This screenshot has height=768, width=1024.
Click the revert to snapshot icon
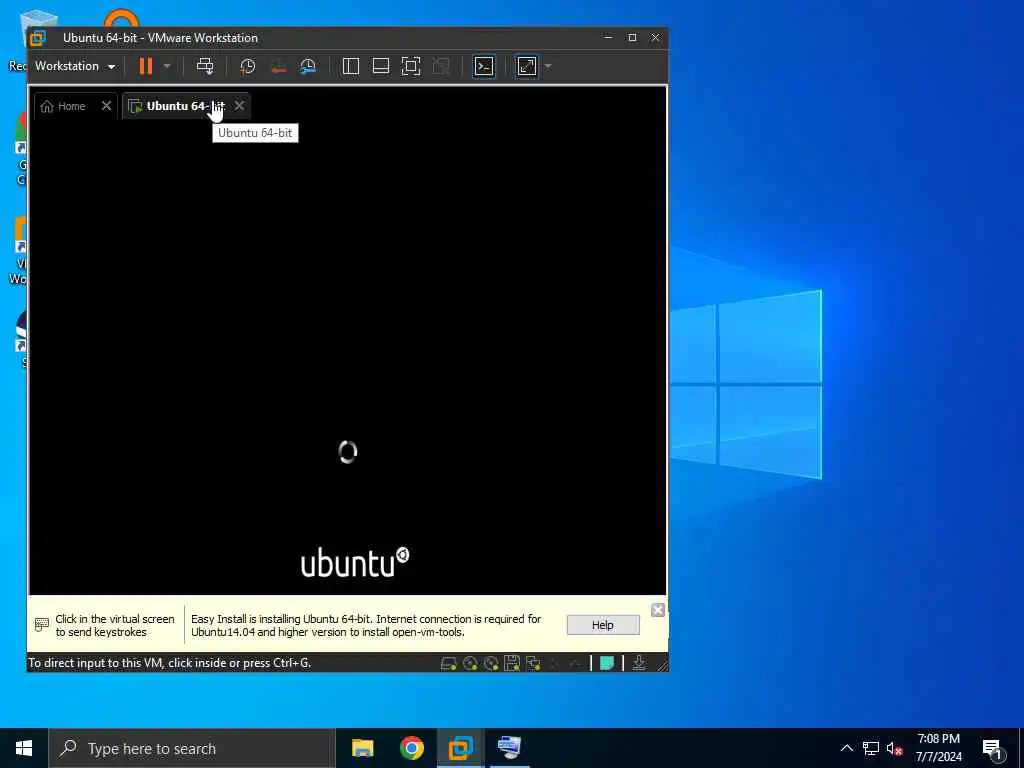[x=278, y=66]
